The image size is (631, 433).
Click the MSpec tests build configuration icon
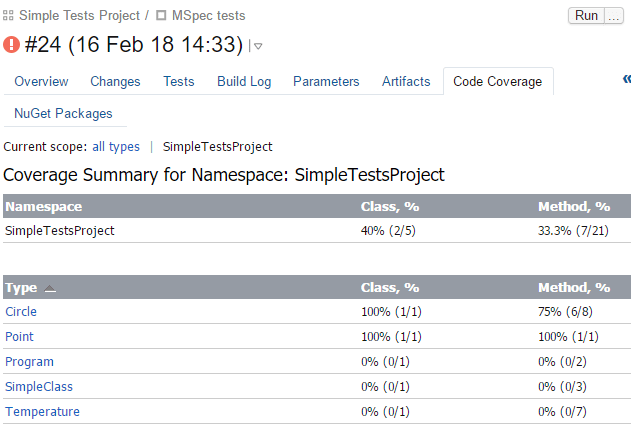(161, 16)
